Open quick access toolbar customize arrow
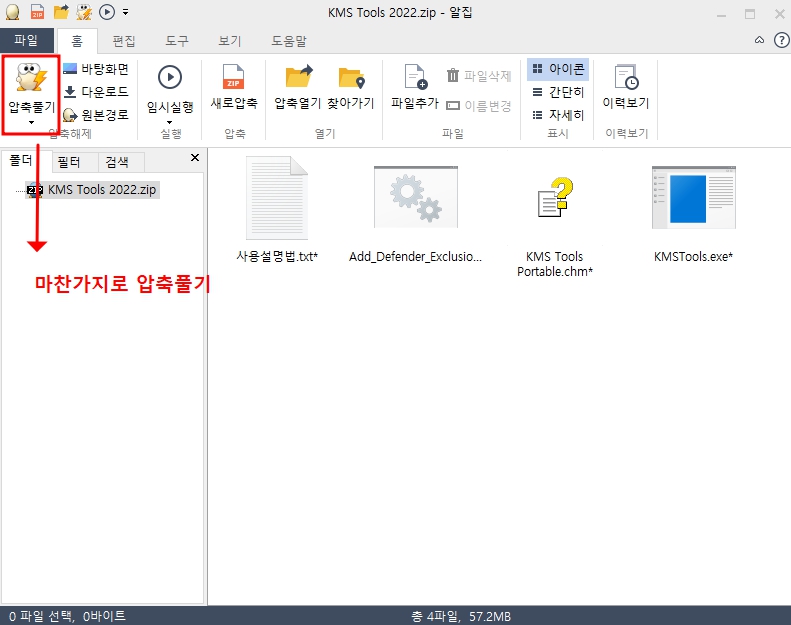791x625 pixels. point(126,12)
